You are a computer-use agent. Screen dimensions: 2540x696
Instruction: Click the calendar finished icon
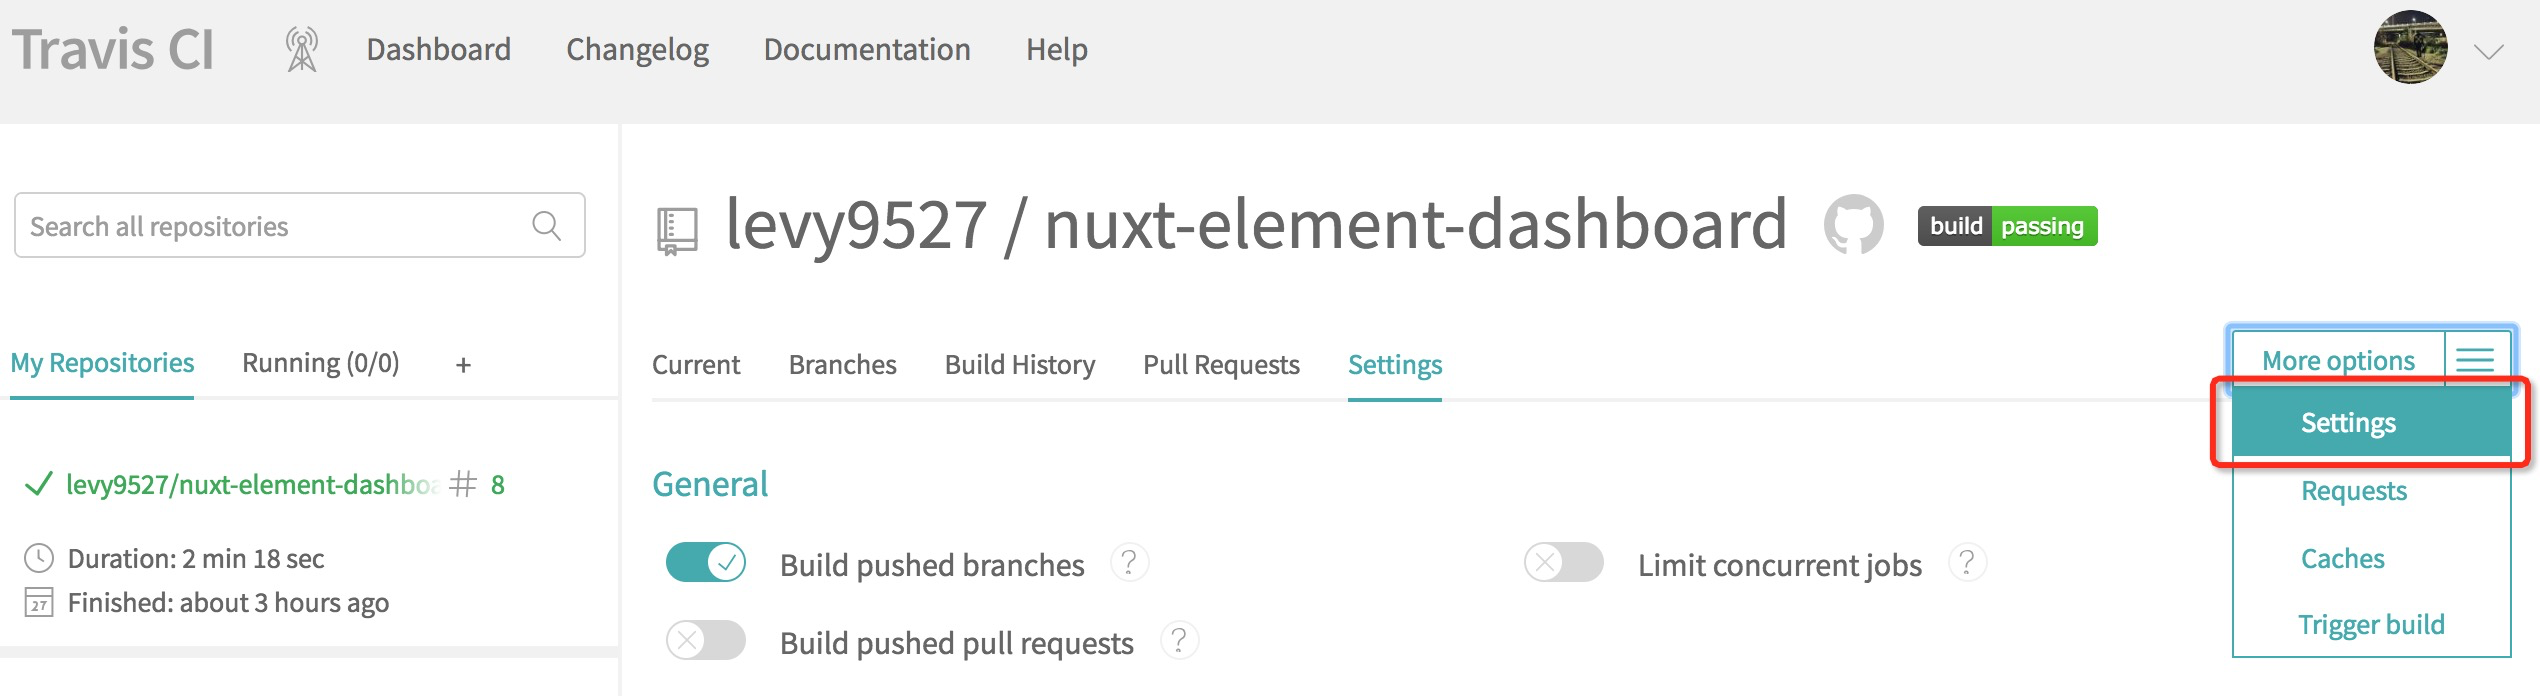tap(39, 602)
